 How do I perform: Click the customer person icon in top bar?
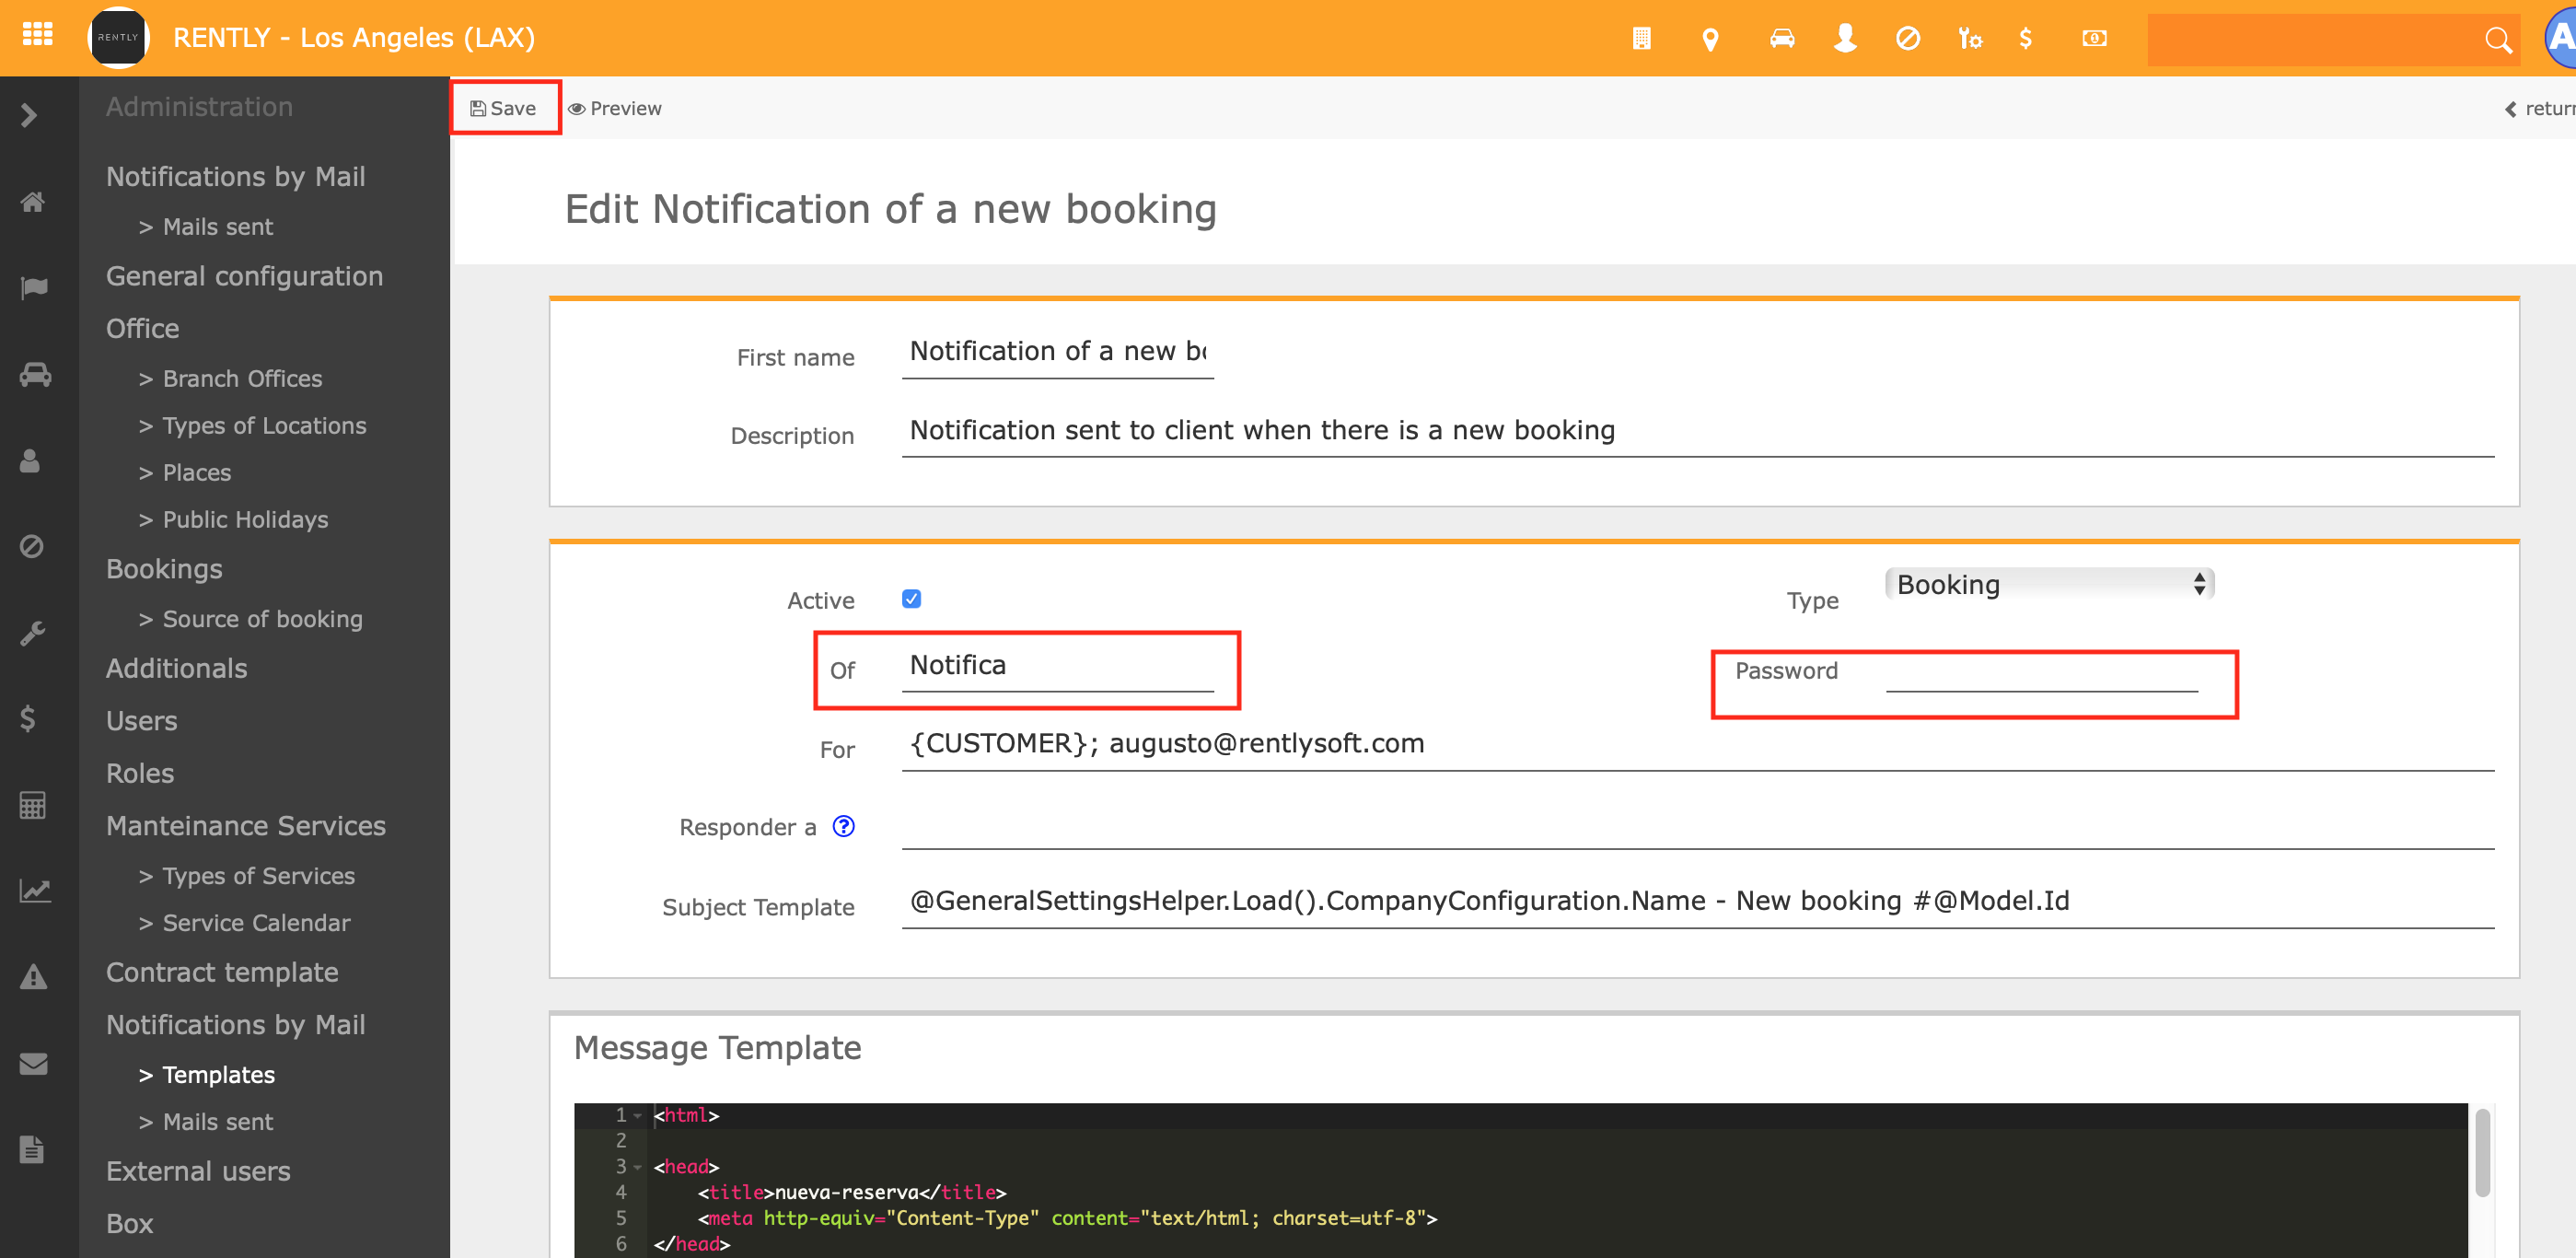(x=1845, y=38)
